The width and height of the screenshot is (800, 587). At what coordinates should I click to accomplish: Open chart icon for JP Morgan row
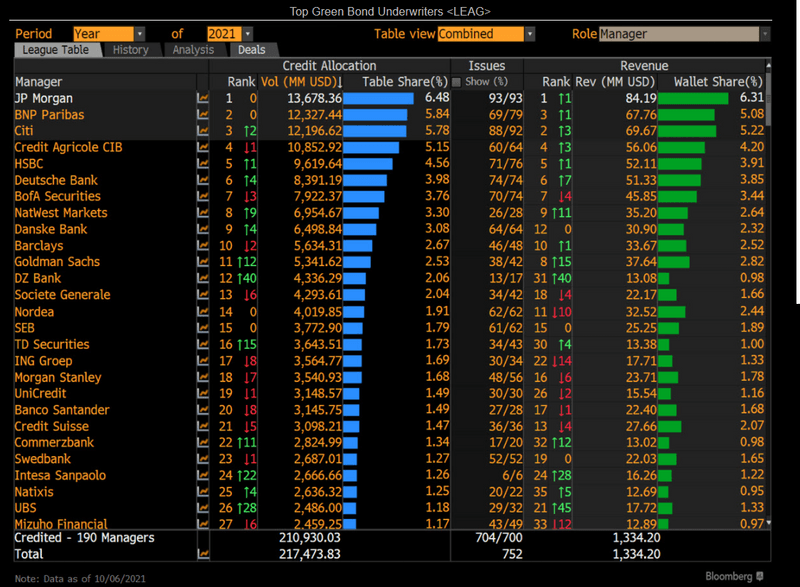(203, 98)
